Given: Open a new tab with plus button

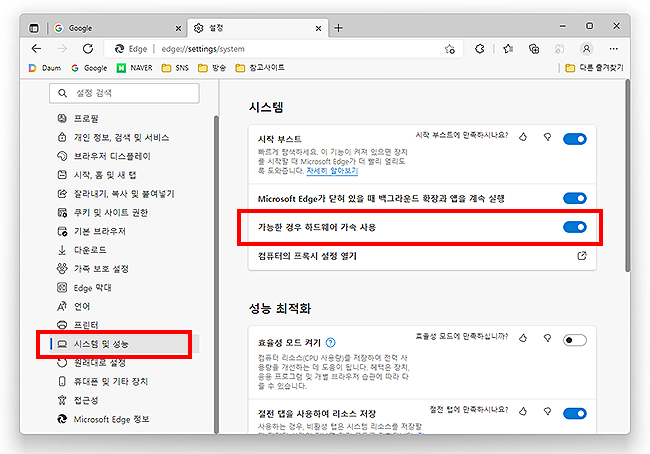Looking at the screenshot, I should (x=339, y=28).
